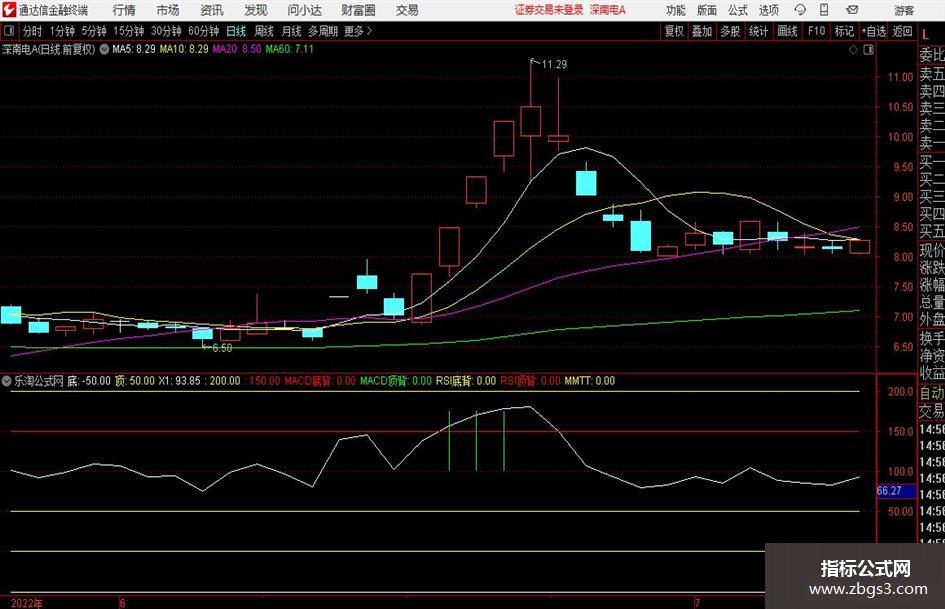Open the 行情 menu
This screenshot has height=609, width=945.
click(x=124, y=10)
